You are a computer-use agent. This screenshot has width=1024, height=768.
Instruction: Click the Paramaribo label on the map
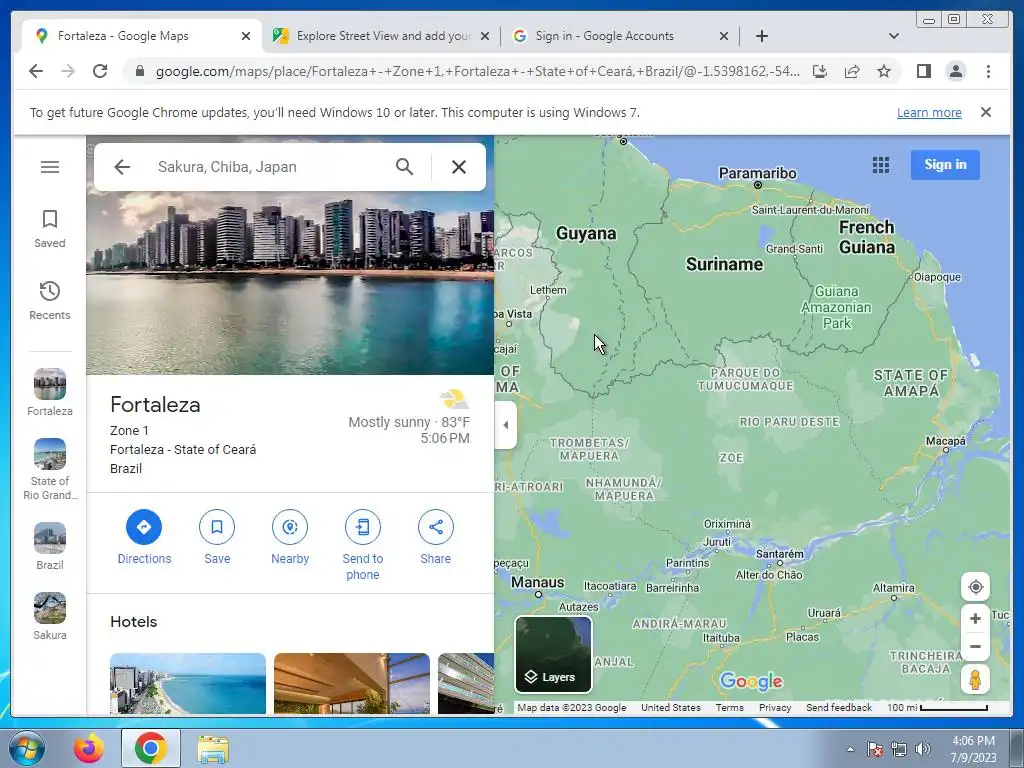[758, 173]
